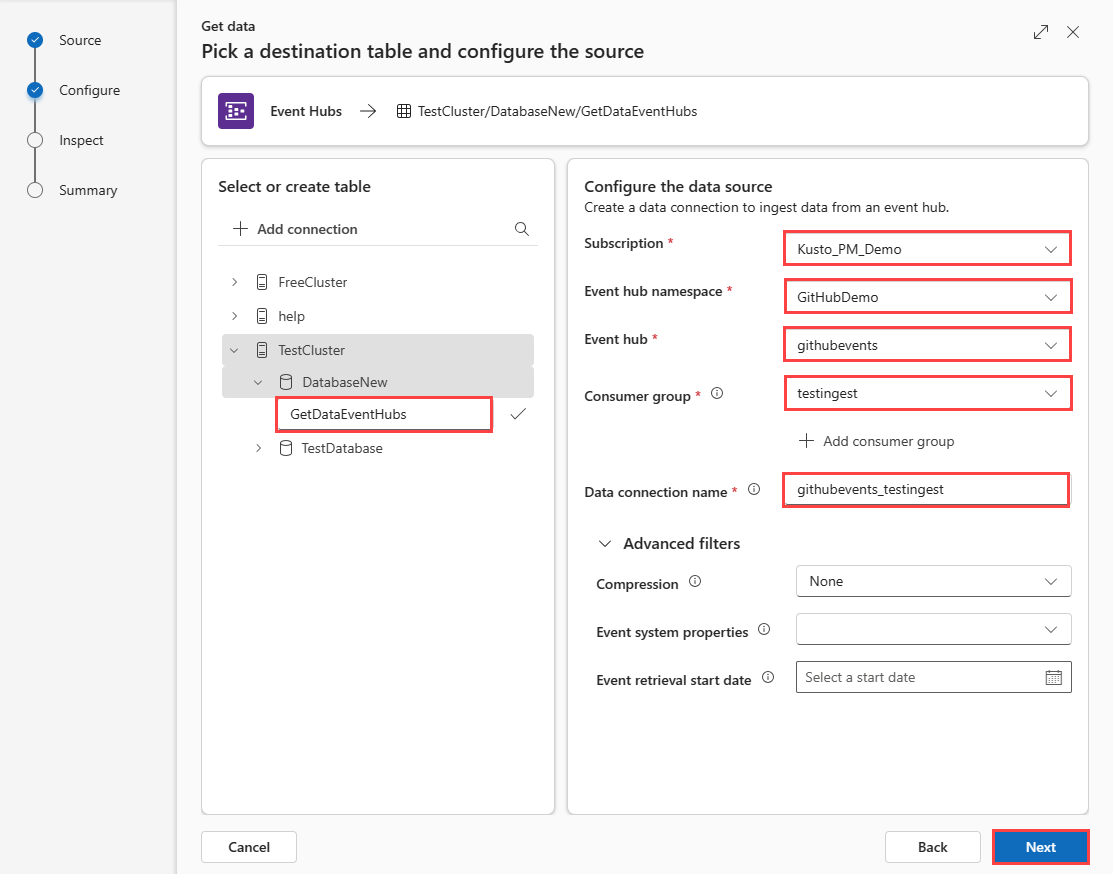Open the Event hub namespace dropdown

(x=926, y=297)
